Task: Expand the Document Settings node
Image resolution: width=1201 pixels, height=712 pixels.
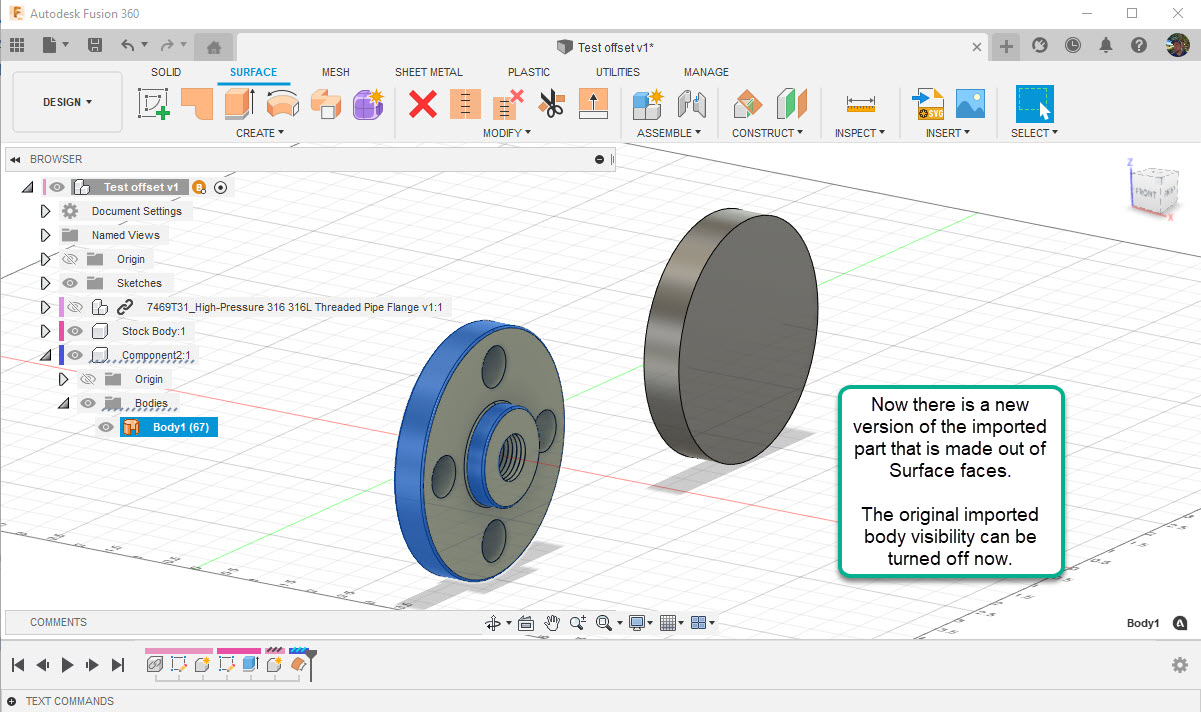Action: click(x=45, y=211)
